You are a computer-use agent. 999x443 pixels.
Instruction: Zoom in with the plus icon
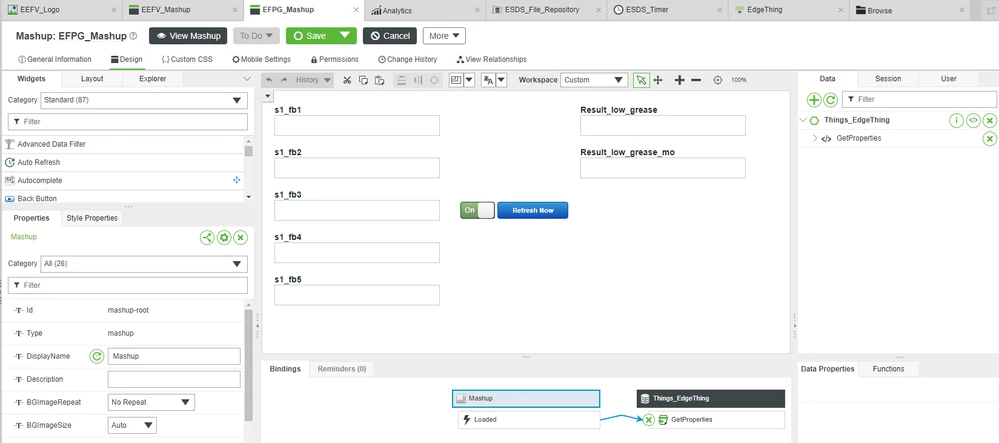click(x=680, y=80)
